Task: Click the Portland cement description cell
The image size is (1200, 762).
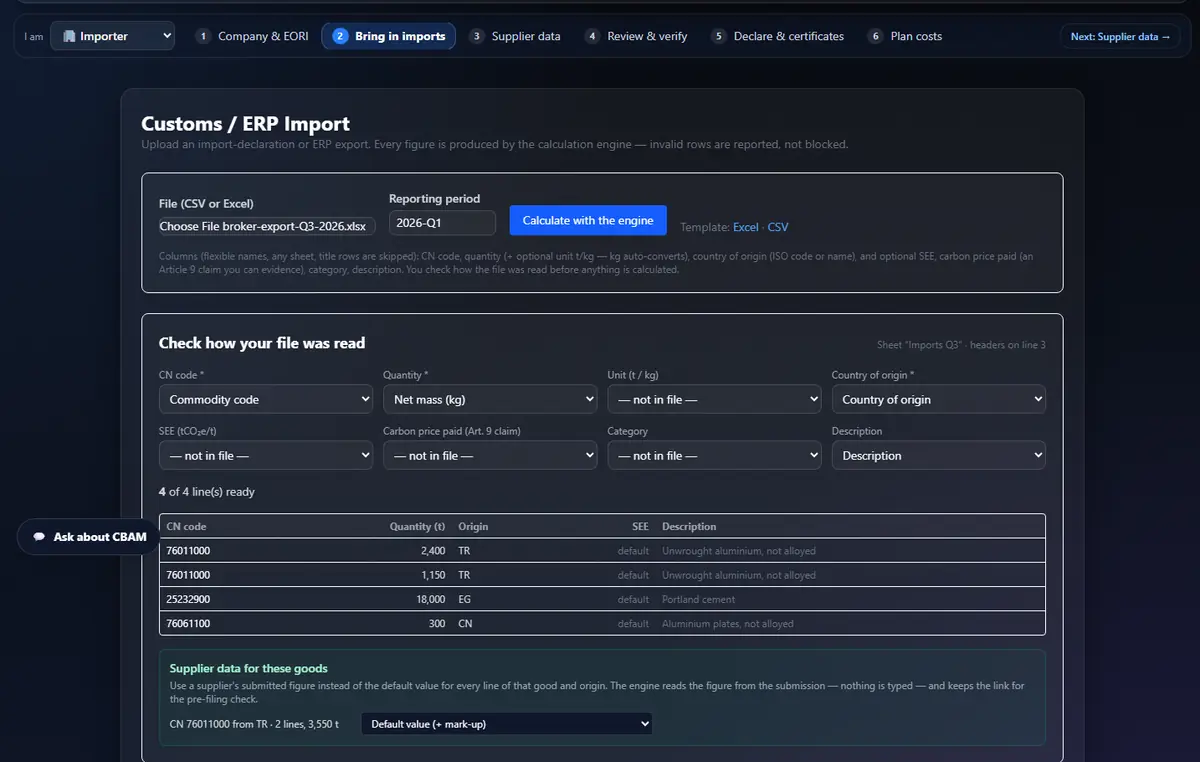Action: point(699,599)
